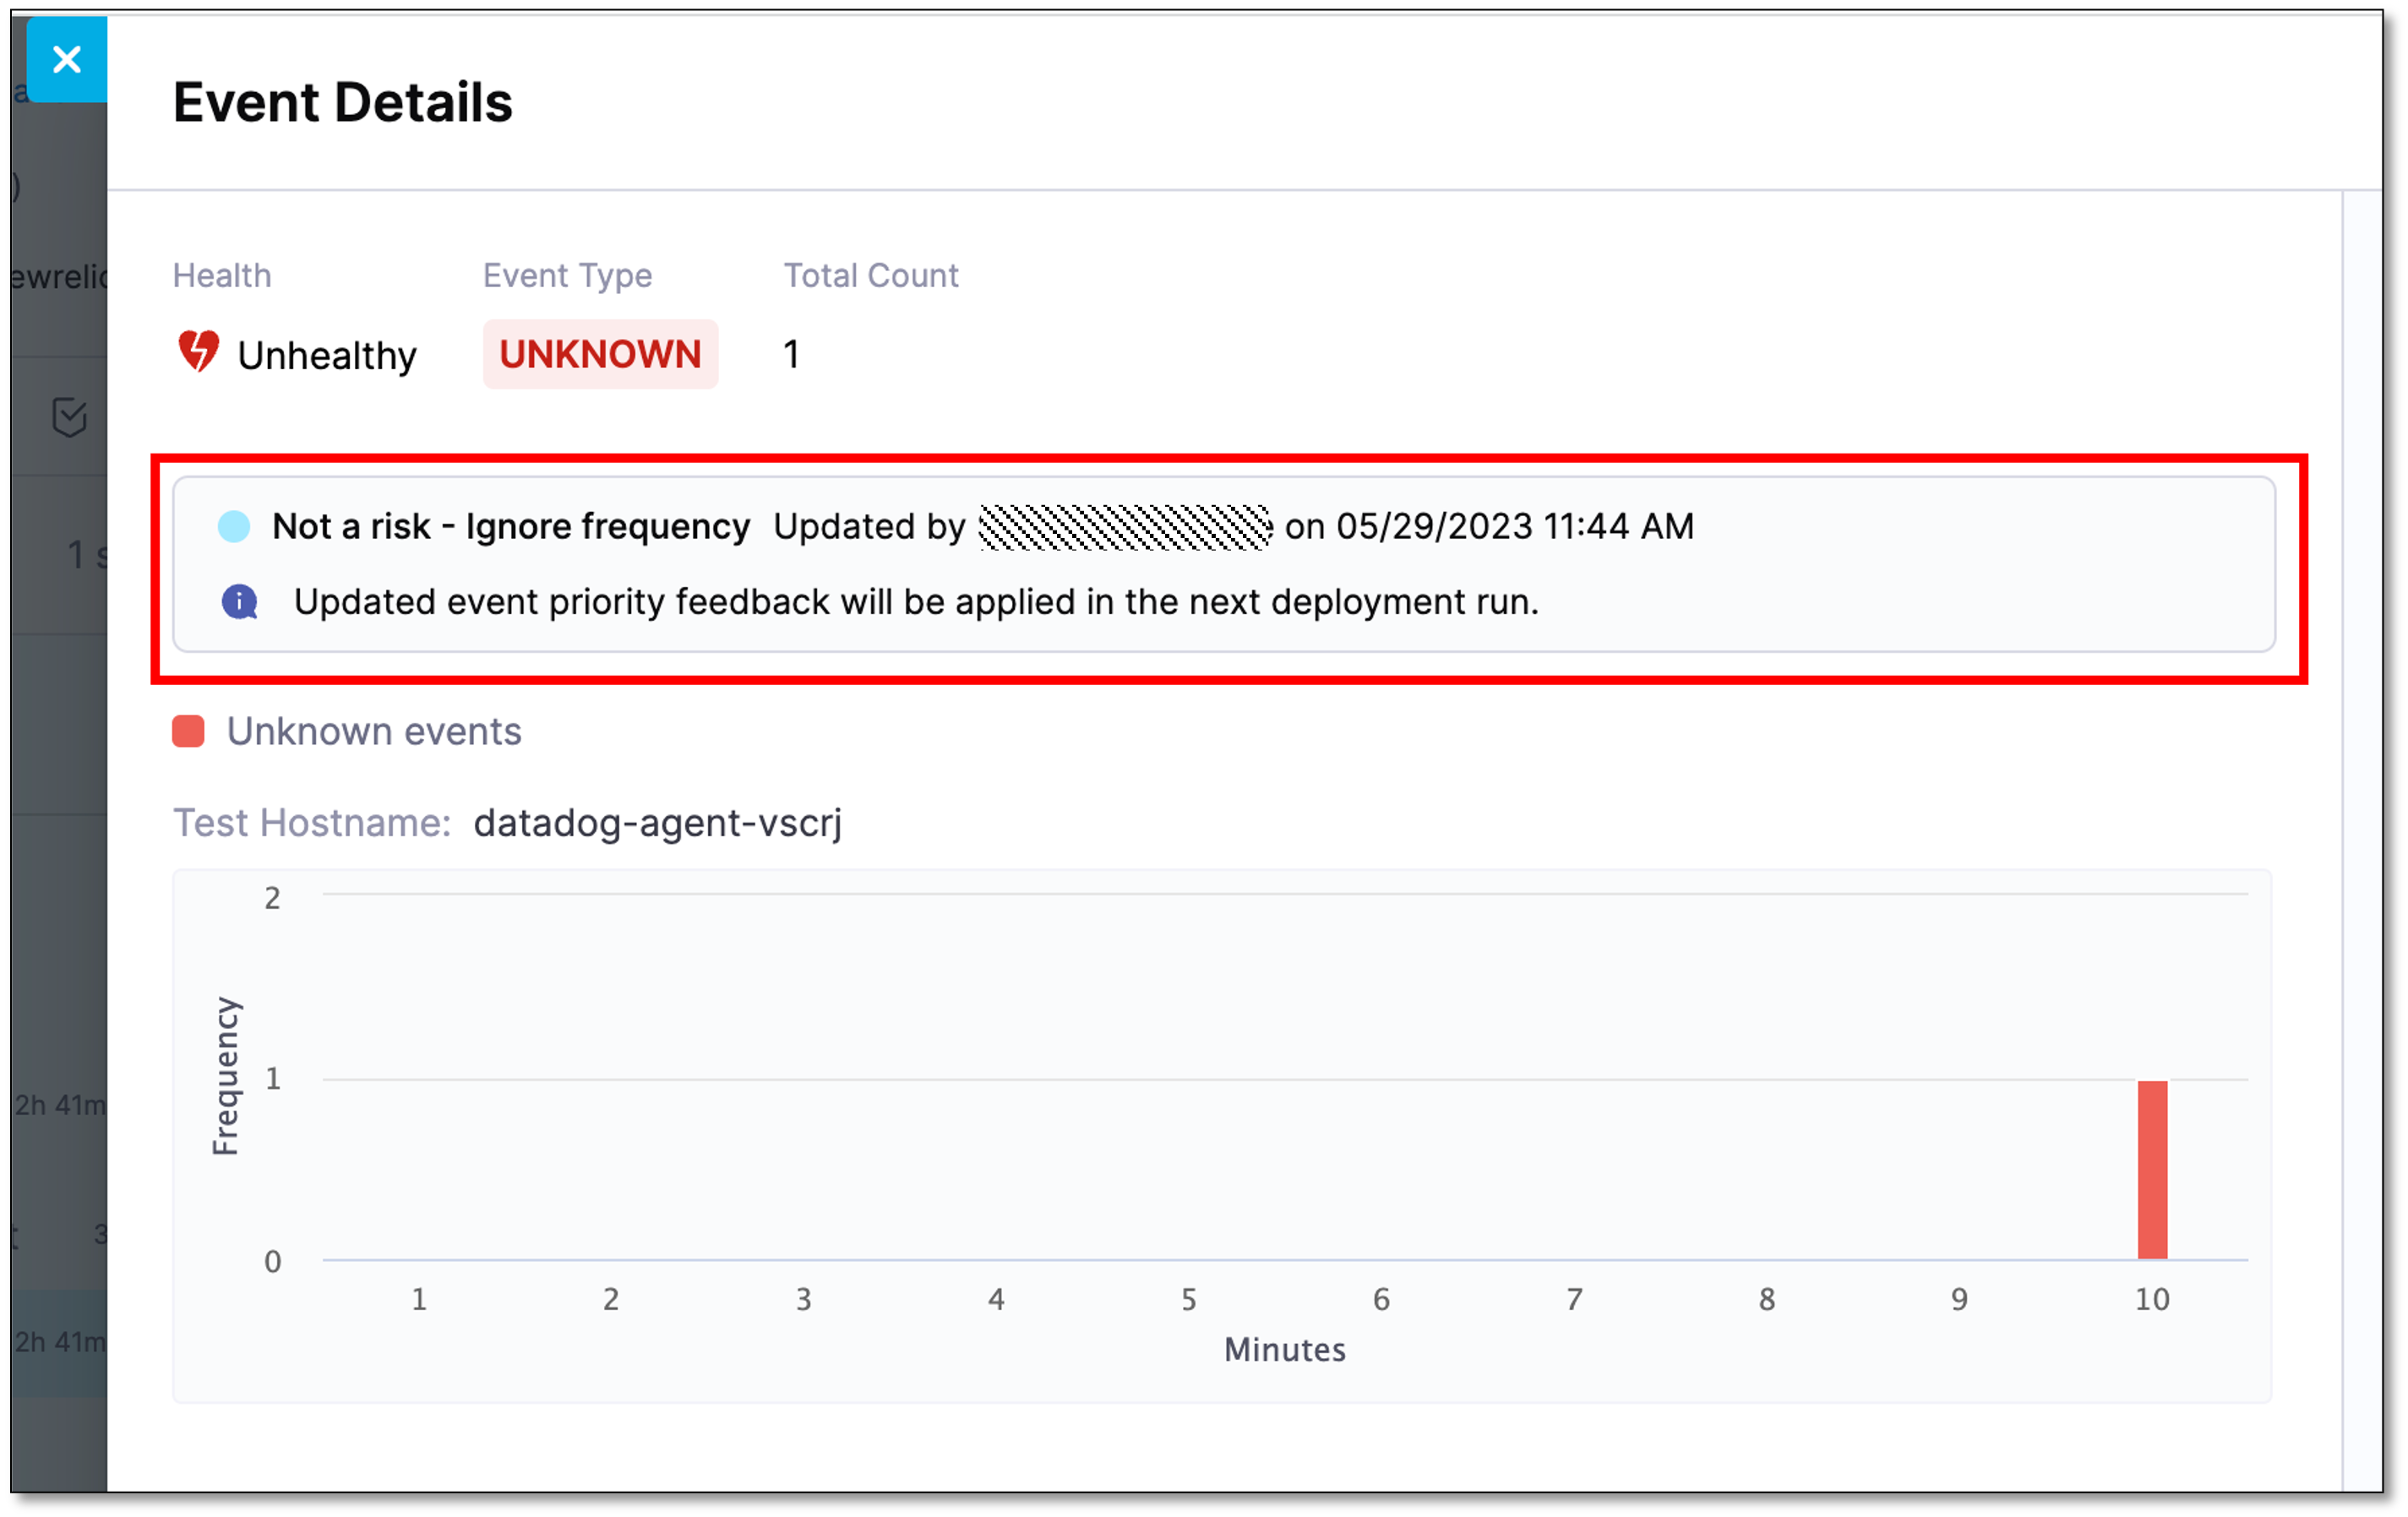The height and width of the screenshot is (1517, 2408).
Task: Click the Event Details heading
Action: click(x=342, y=102)
